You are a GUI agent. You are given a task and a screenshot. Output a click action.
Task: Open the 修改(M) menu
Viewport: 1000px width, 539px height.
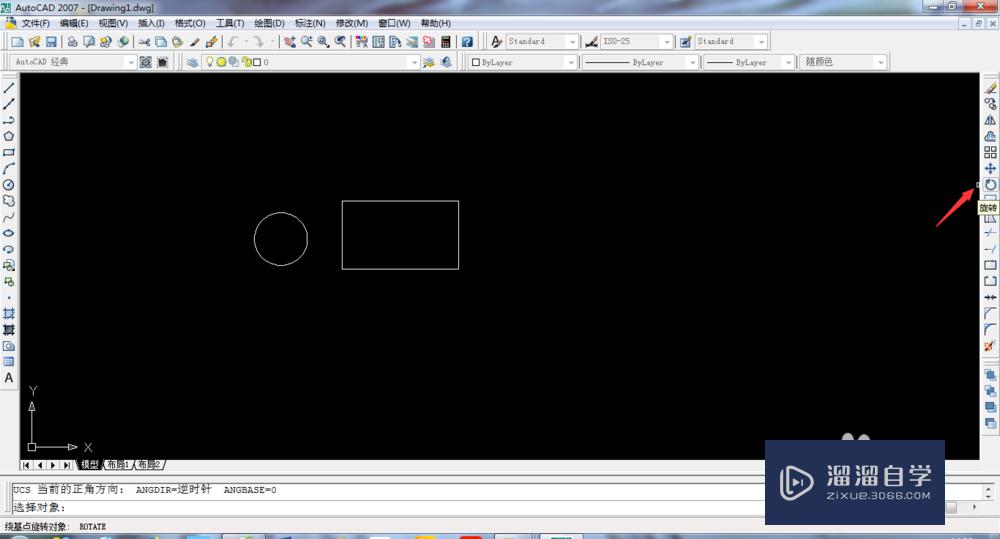352,23
